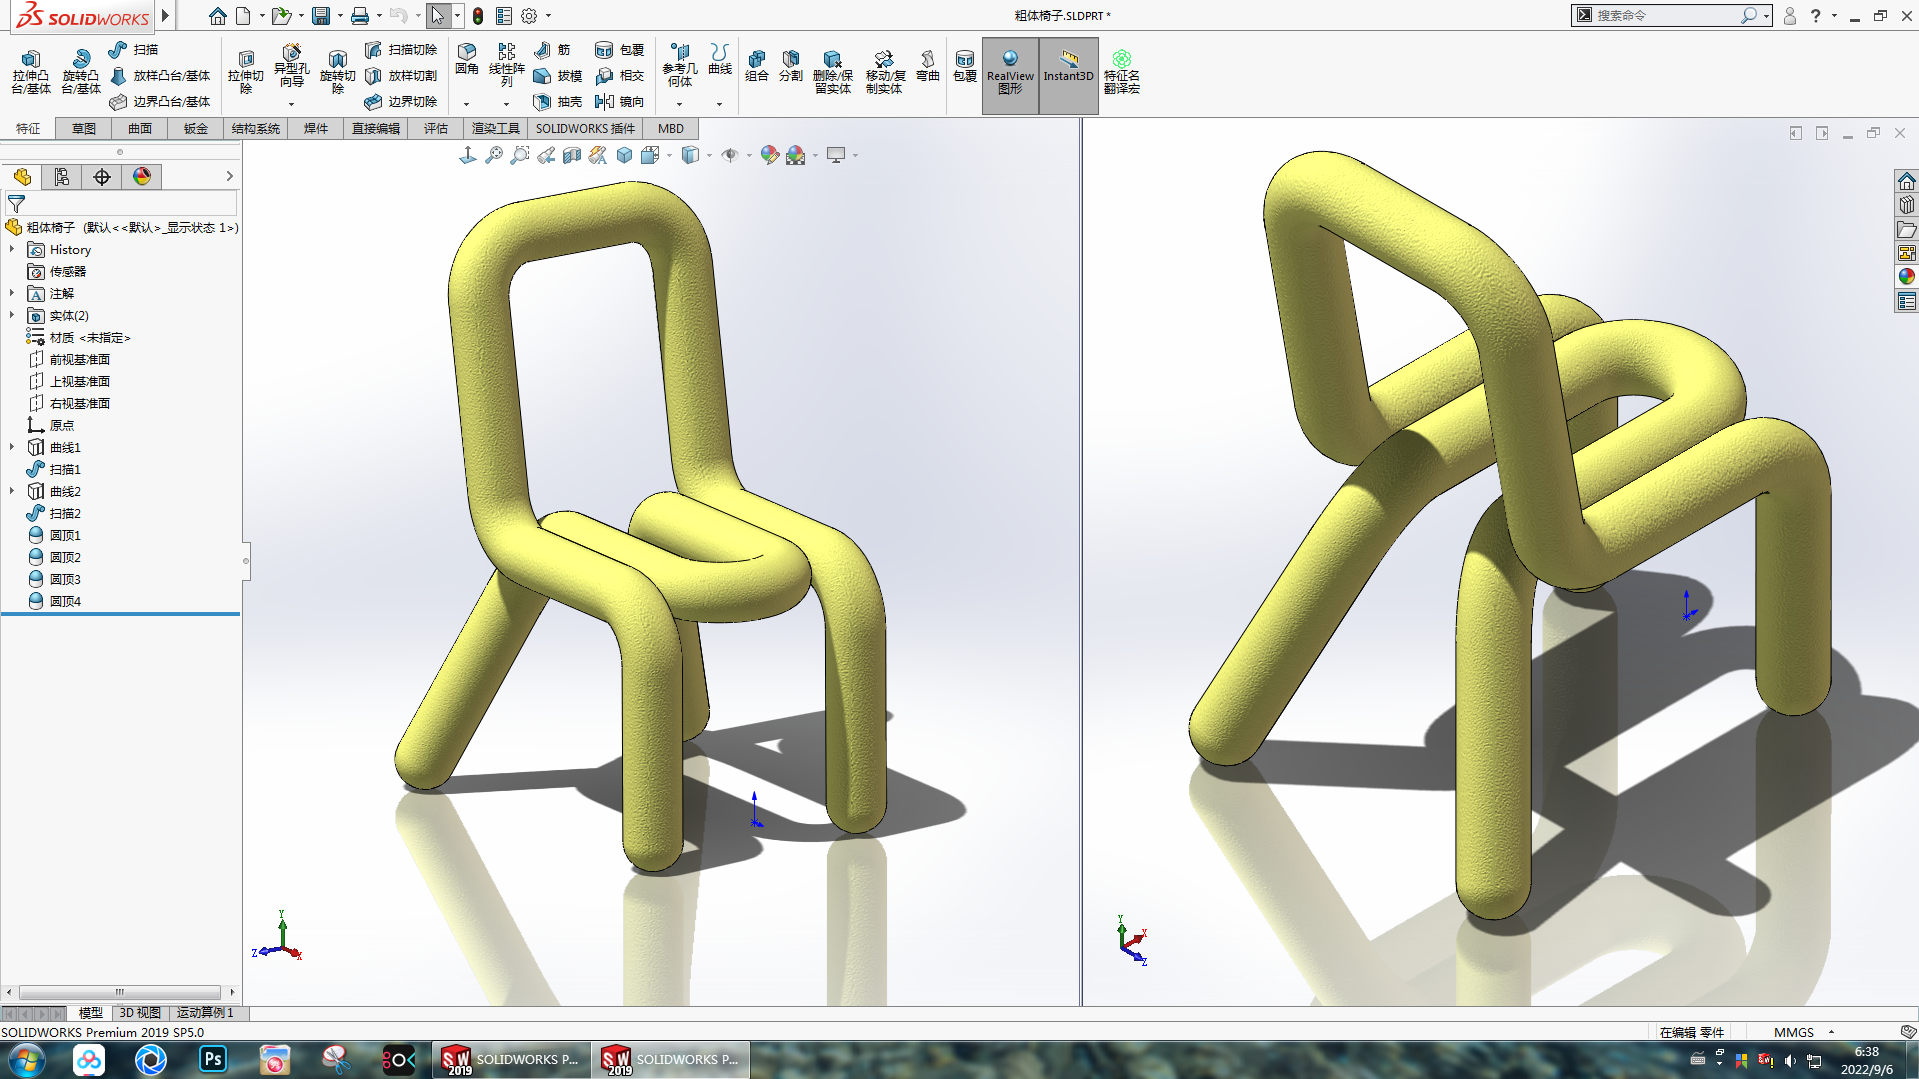Open the 参考几何体 reference geometry tool
The image size is (1919, 1079).
(x=680, y=65)
